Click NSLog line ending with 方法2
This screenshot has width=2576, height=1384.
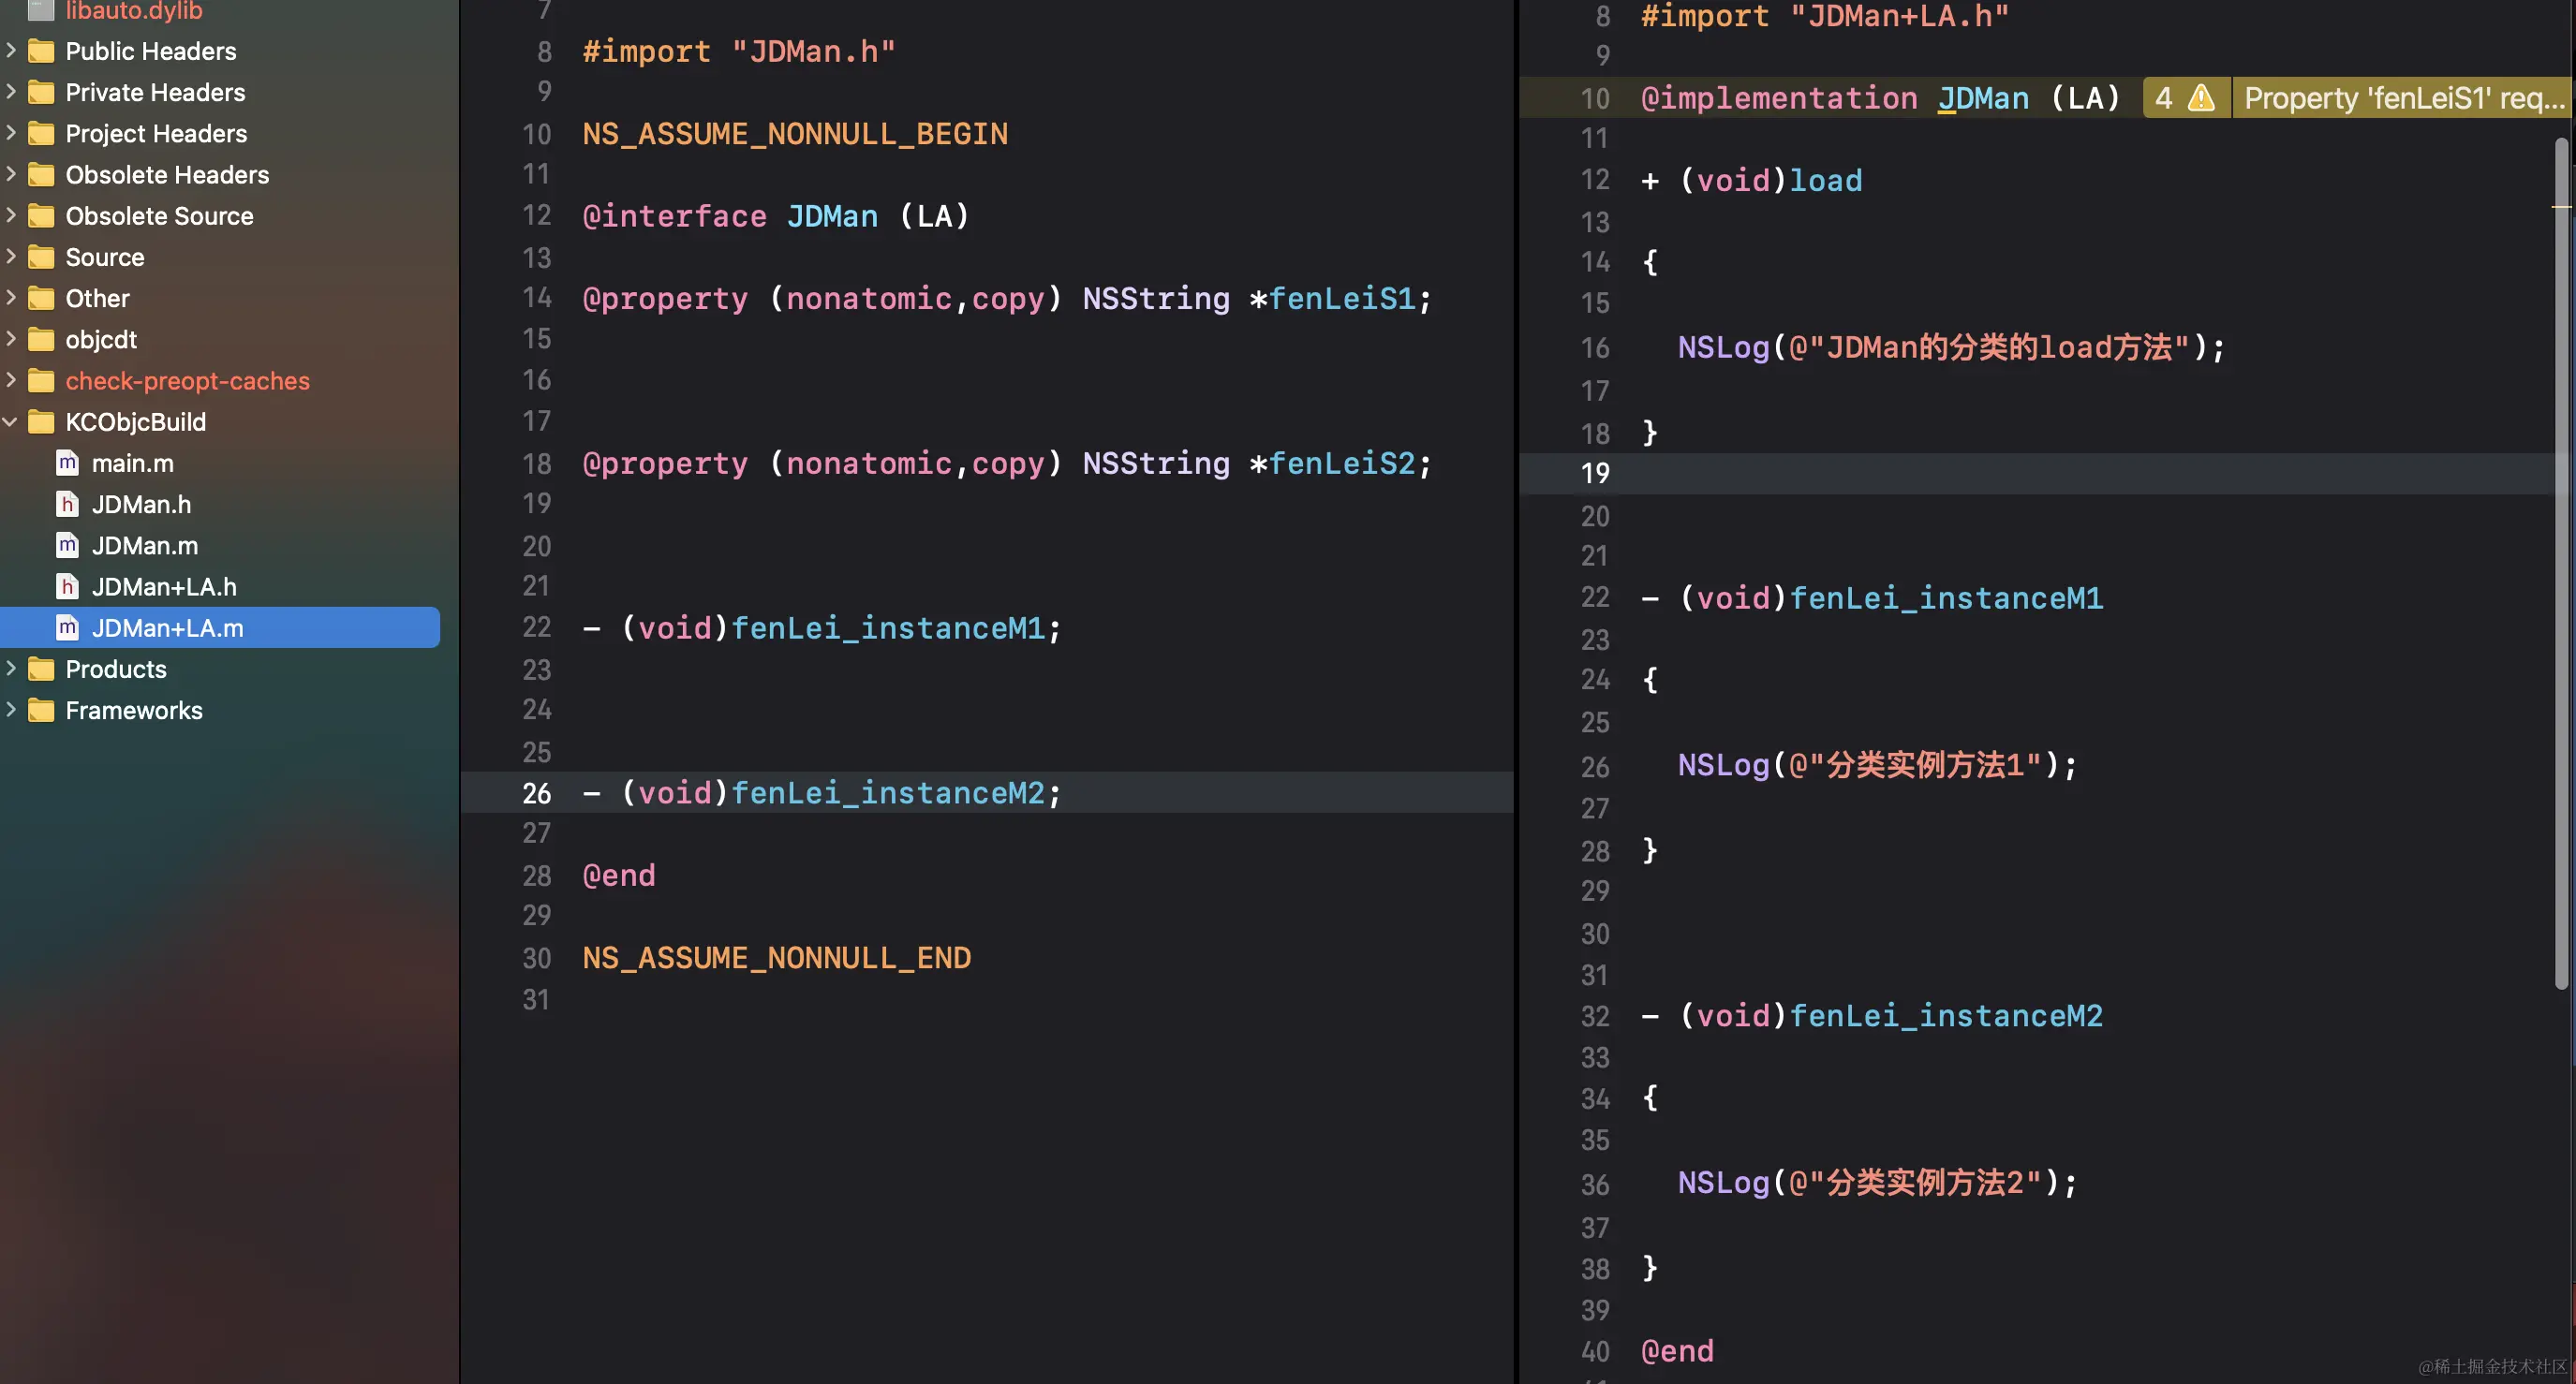pyautogui.click(x=1877, y=1183)
